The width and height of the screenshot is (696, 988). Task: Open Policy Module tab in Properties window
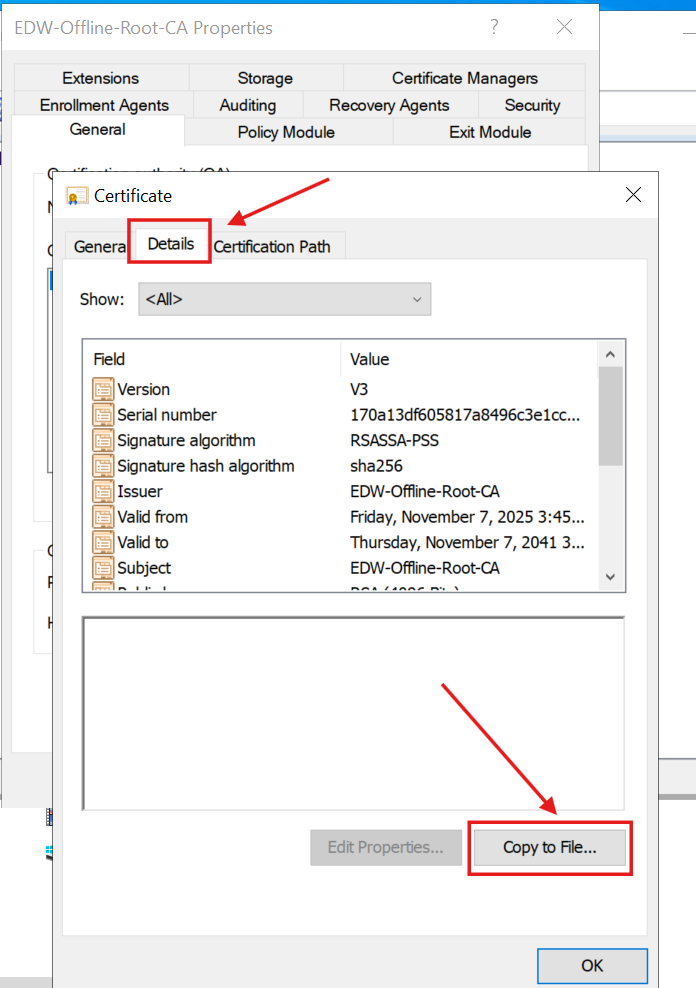(x=286, y=132)
